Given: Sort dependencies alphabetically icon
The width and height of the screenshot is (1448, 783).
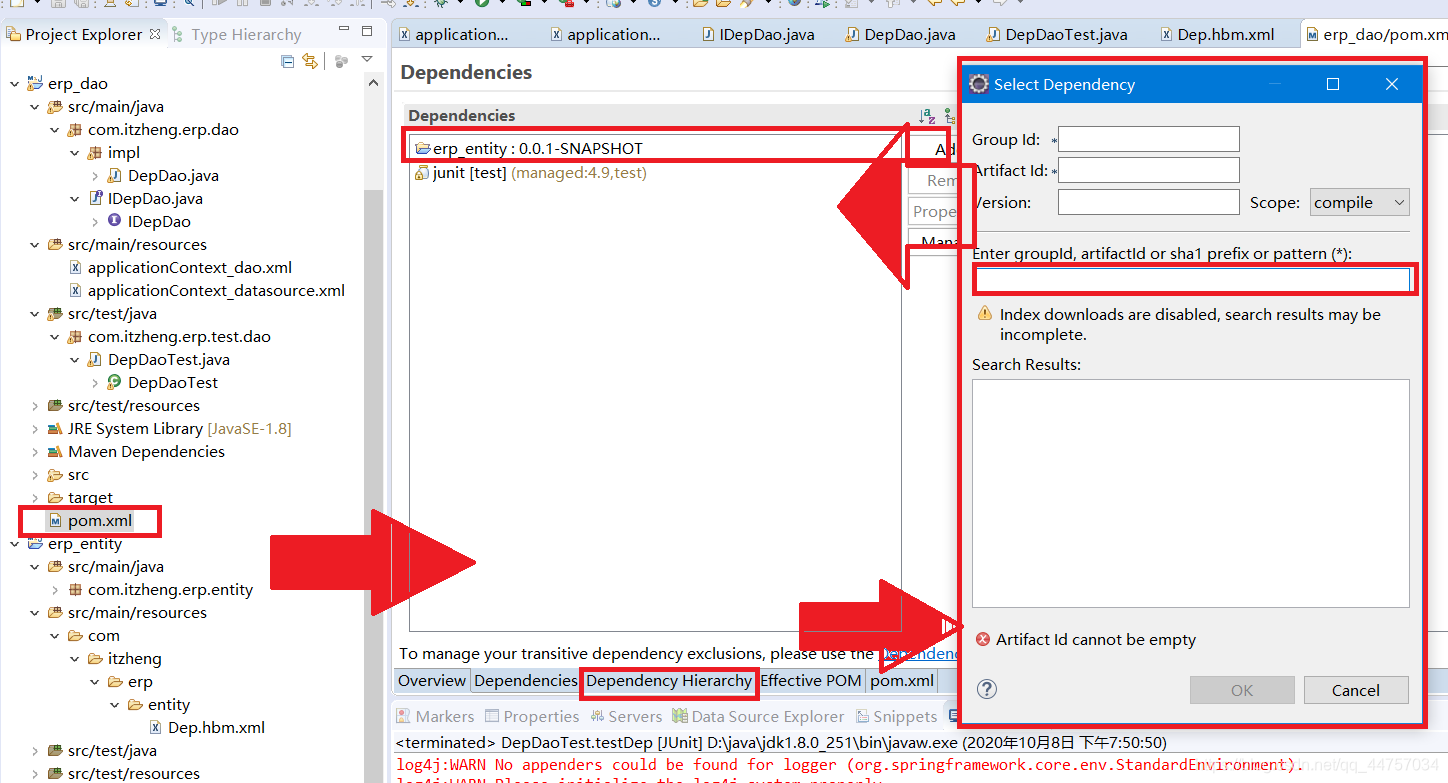Looking at the screenshot, I should pyautogui.click(x=927, y=116).
